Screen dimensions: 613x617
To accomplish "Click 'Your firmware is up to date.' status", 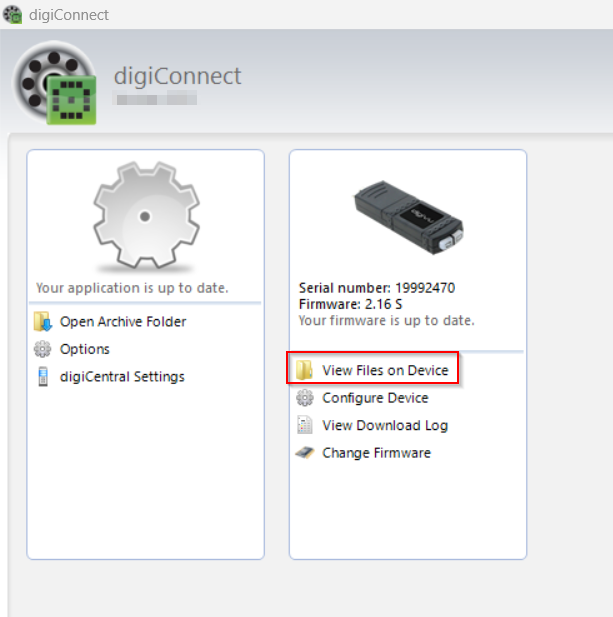I will point(386,321).
